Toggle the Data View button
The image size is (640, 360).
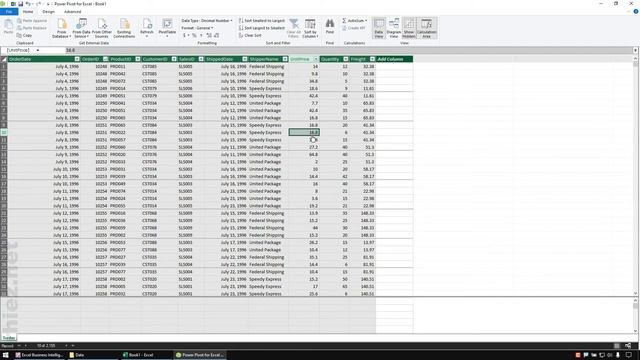[379, 28]
